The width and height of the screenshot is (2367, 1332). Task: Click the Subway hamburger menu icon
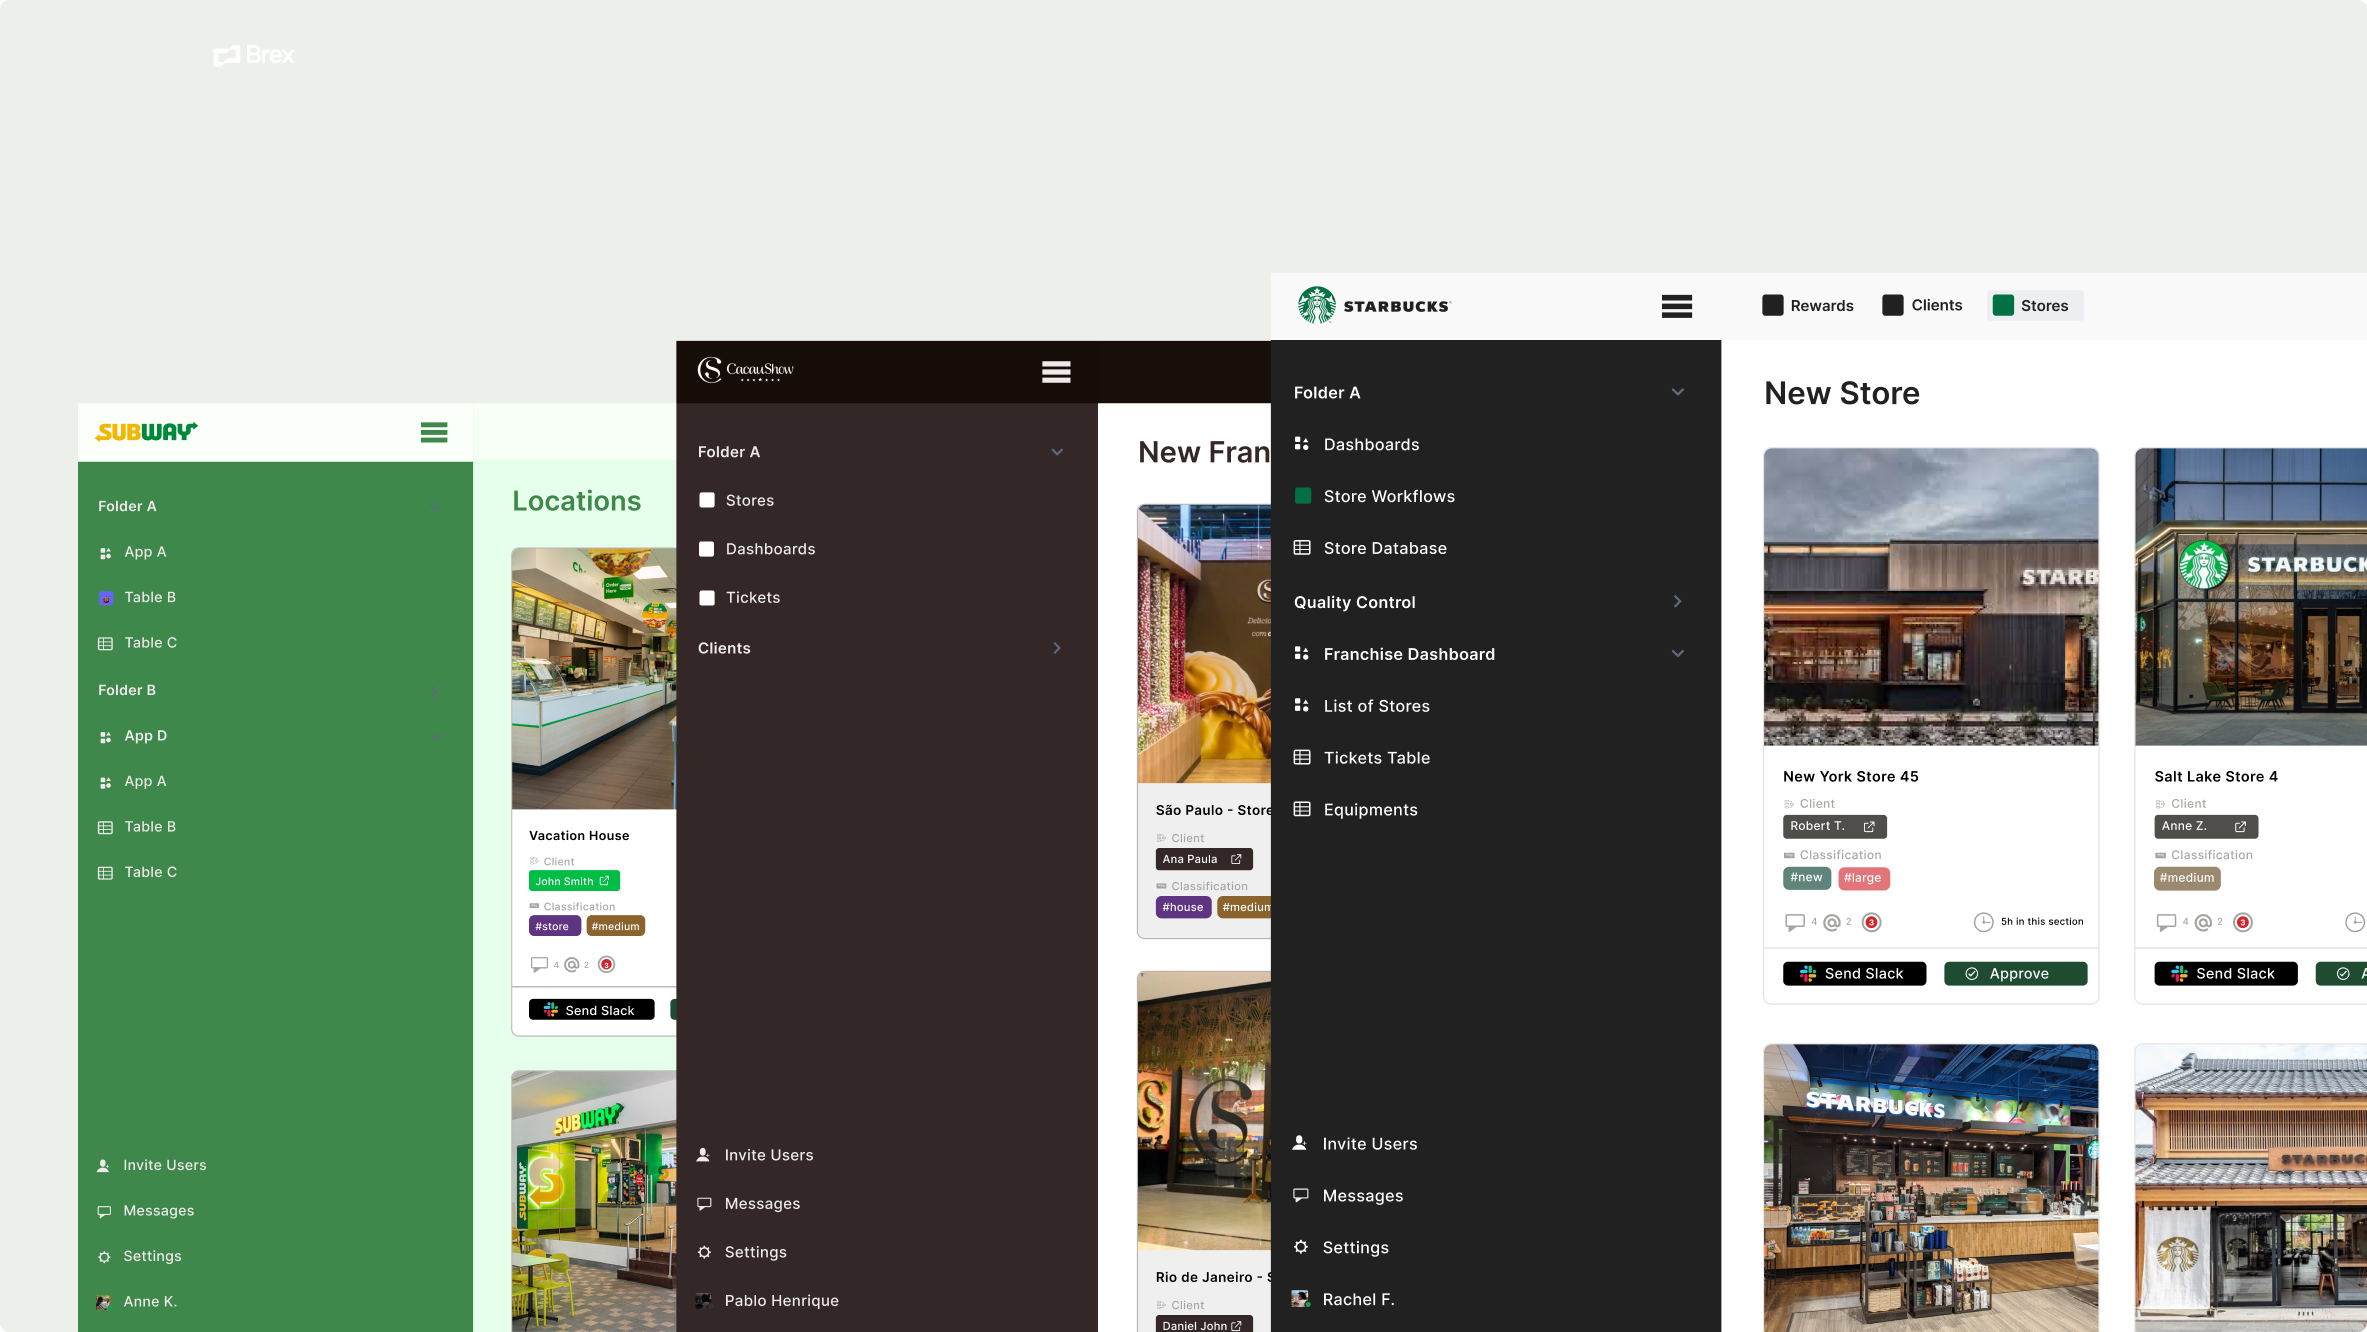click(433, 432)
